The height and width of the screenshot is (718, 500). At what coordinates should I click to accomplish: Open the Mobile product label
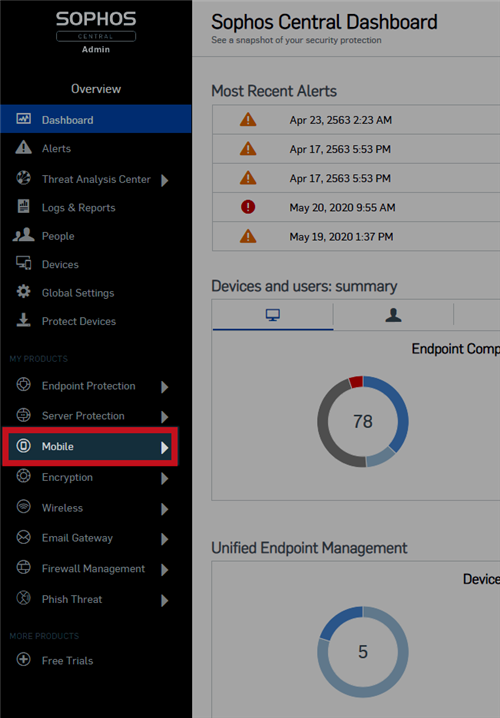pos(58,446)
